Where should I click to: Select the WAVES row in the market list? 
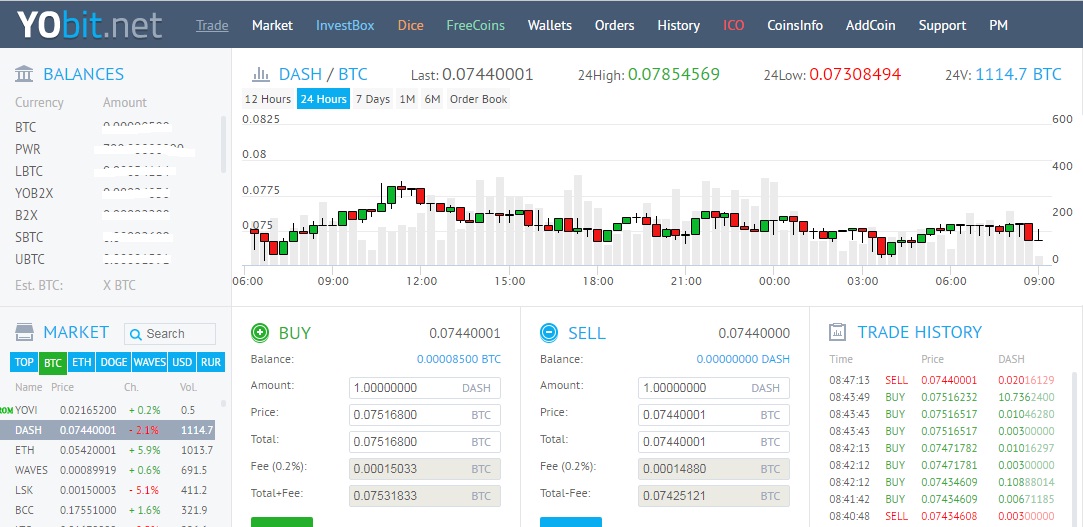108,470
